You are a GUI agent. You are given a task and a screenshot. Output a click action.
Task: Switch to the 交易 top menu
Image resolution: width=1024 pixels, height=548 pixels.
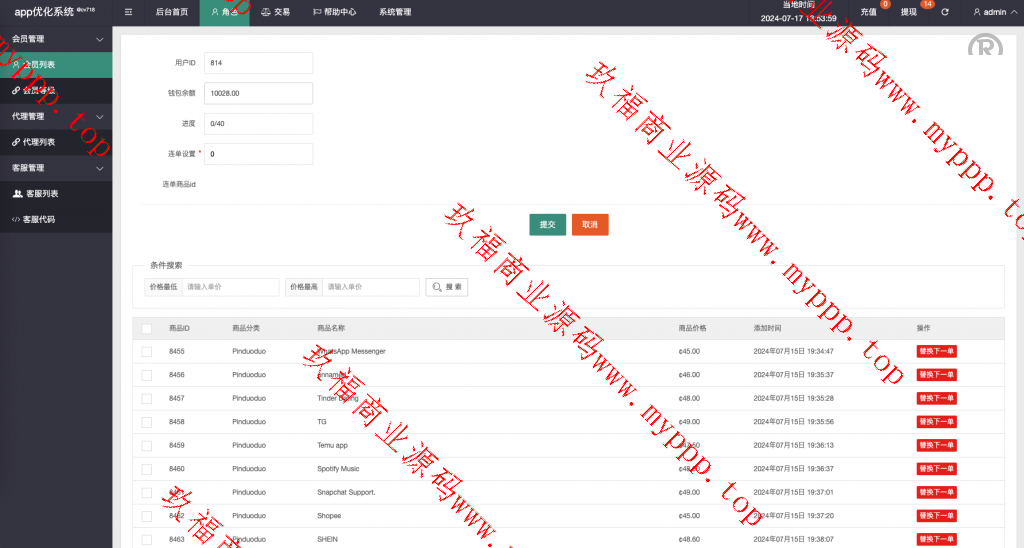275,12
